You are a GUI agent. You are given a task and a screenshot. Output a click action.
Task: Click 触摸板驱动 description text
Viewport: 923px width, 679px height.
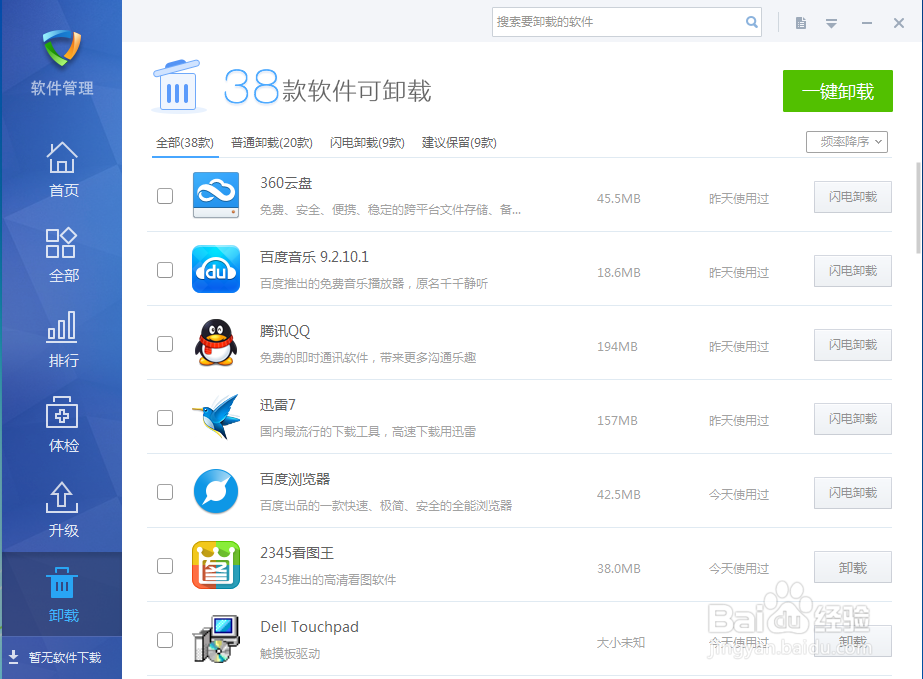tap(290, 654)
